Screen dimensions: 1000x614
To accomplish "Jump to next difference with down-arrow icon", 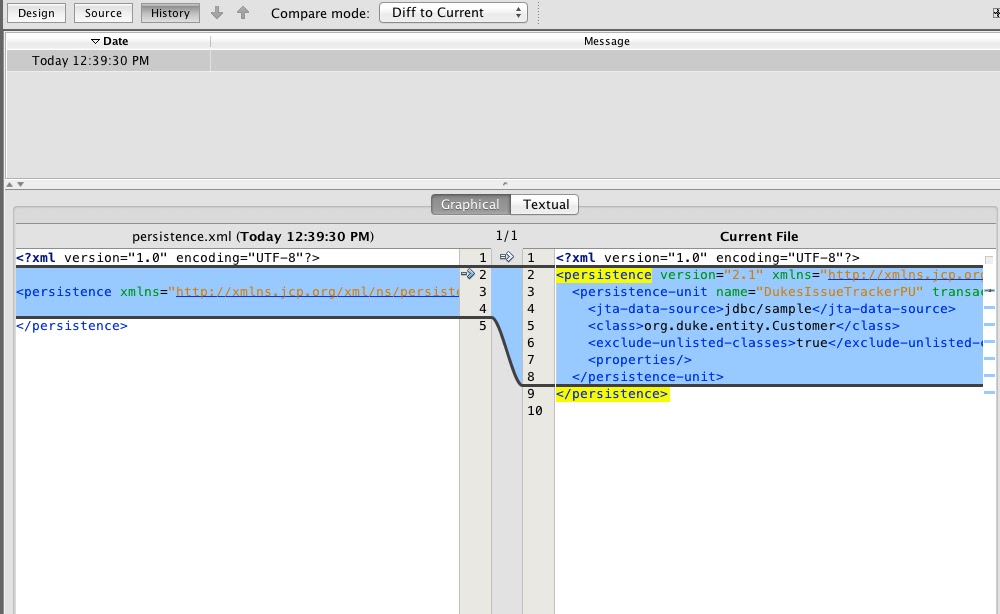I will pos(216,12).
